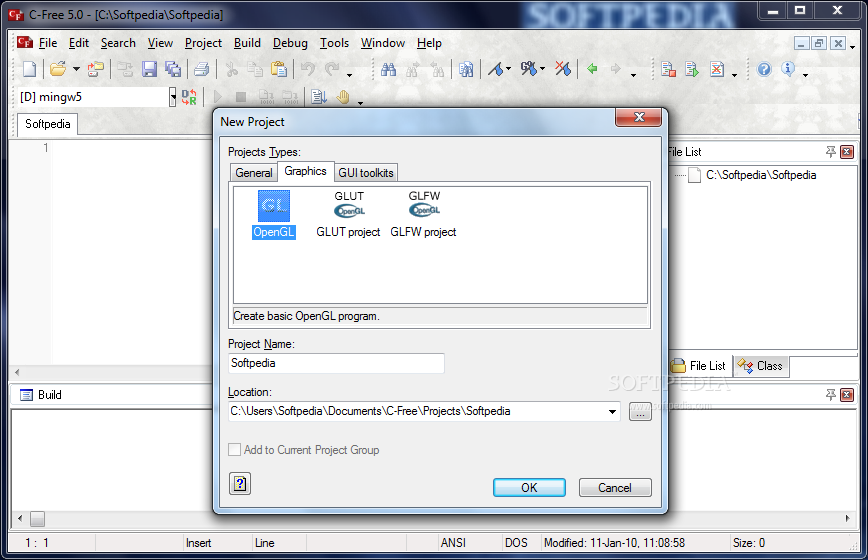Open help toolbar options arrow
Viewport: 868px width, 560px height.
point(805,75)
